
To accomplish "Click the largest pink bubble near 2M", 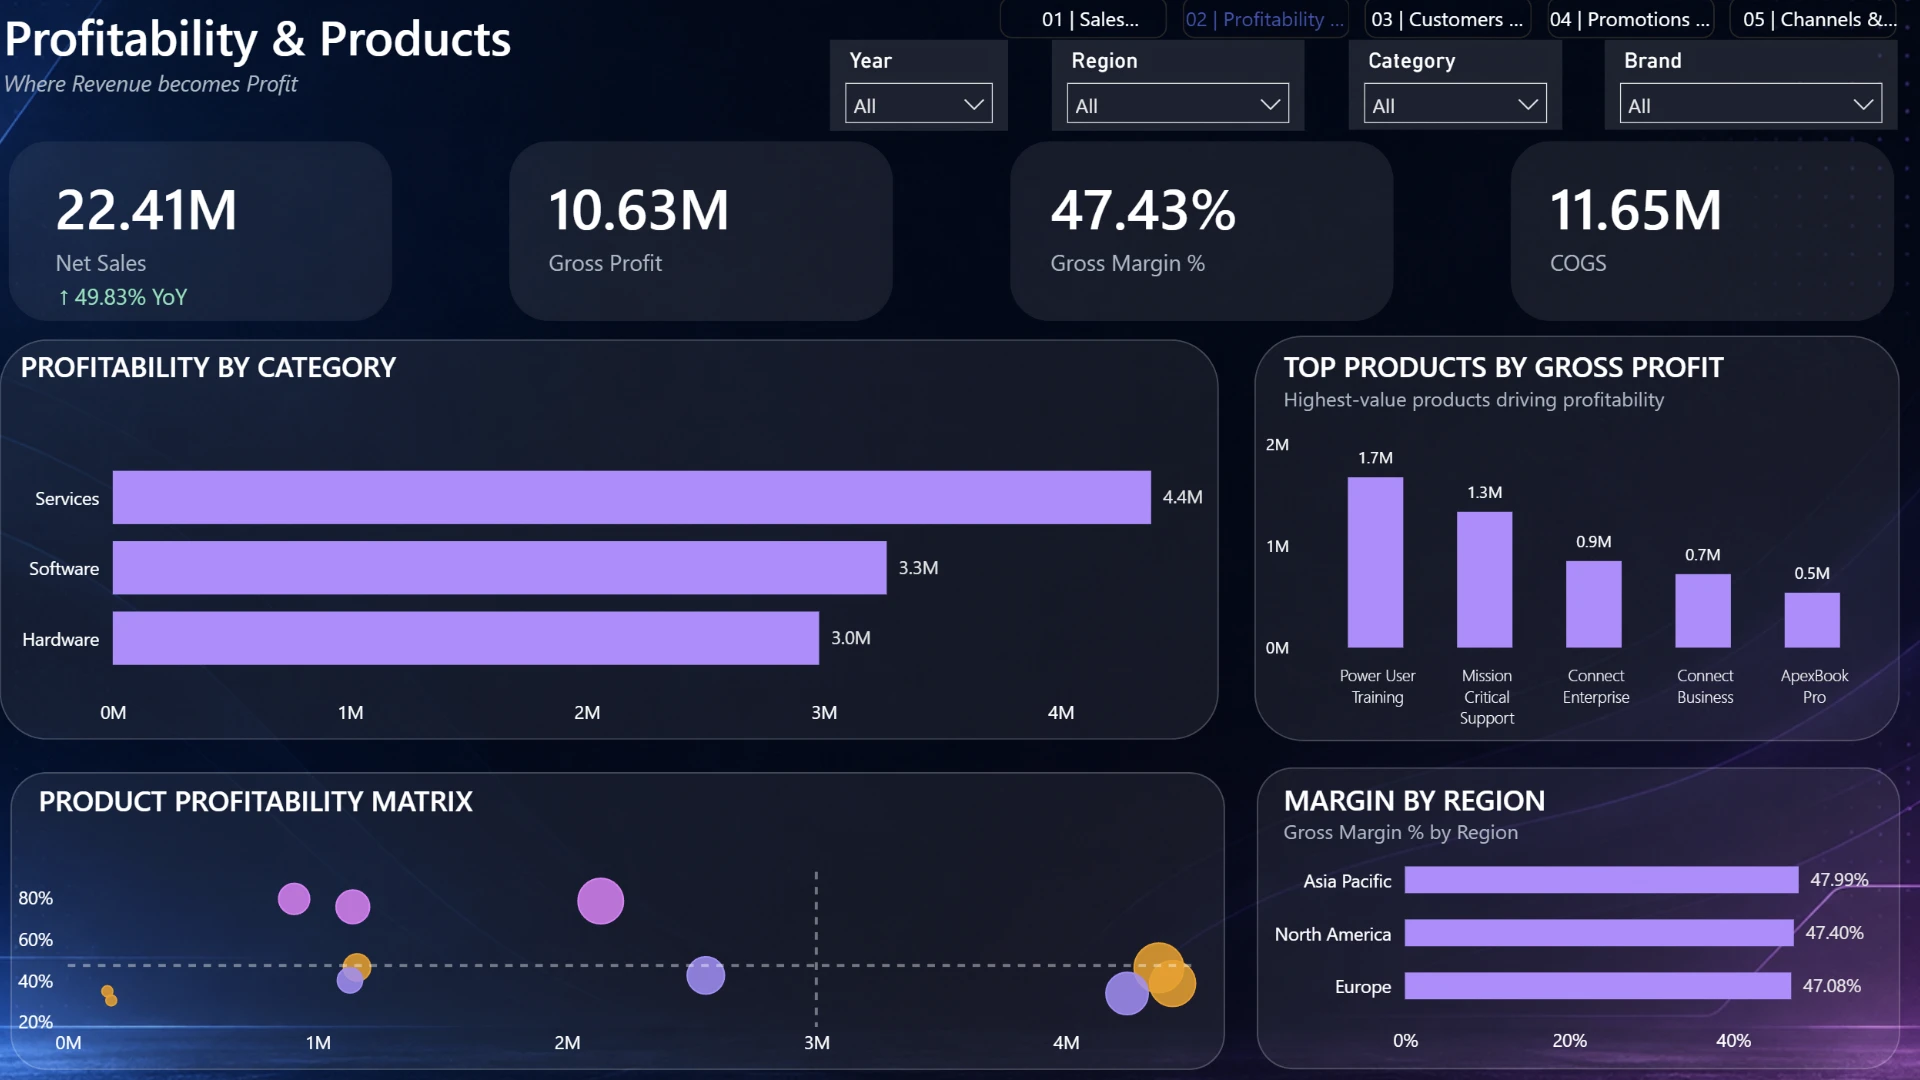I will [x=601, y=901].
